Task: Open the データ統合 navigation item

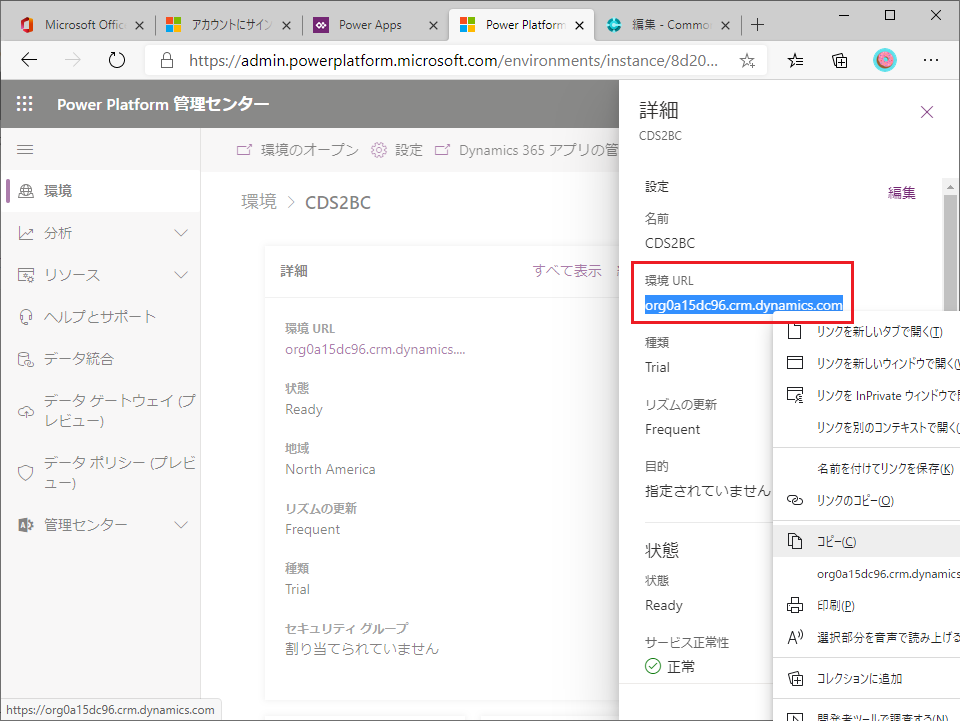Action: pos(100,359)
